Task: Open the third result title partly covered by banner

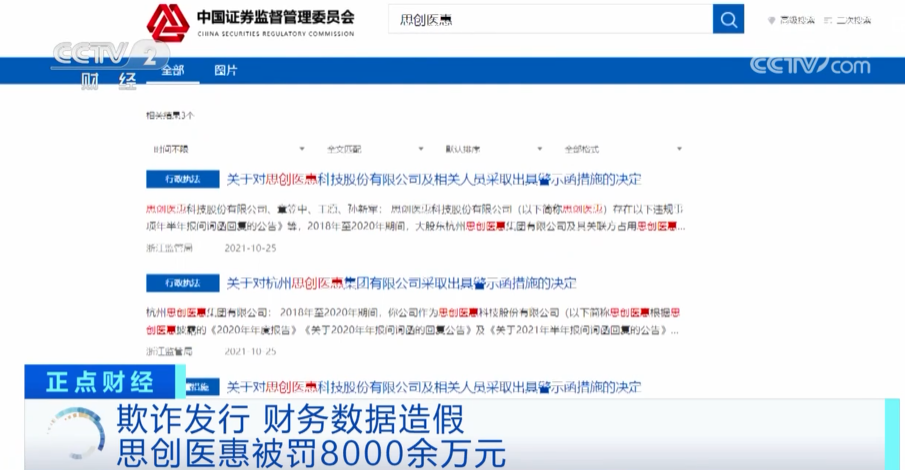Action: (433, 387)
